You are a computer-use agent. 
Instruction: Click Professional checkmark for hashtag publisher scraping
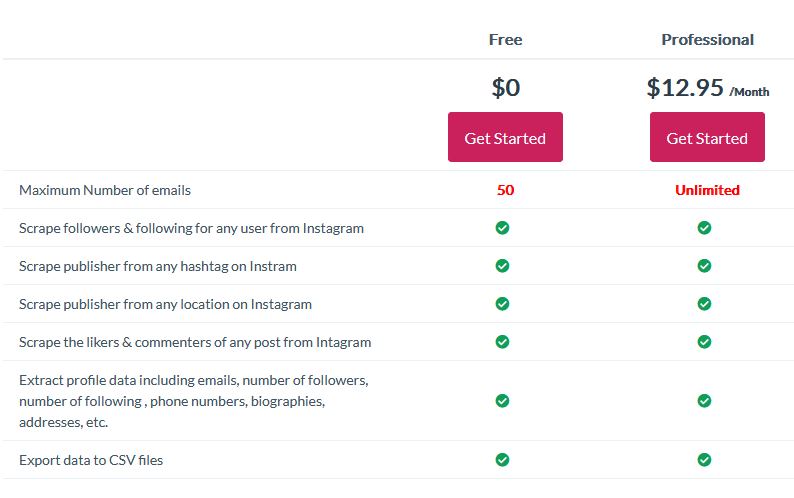(x=704, y=266)
